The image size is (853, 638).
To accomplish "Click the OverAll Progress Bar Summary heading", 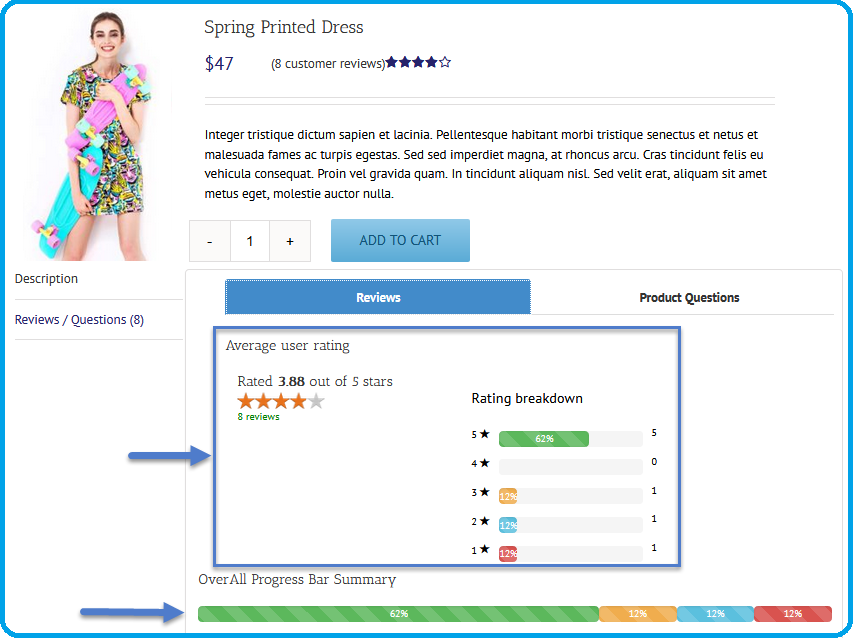I will point(297,580).
